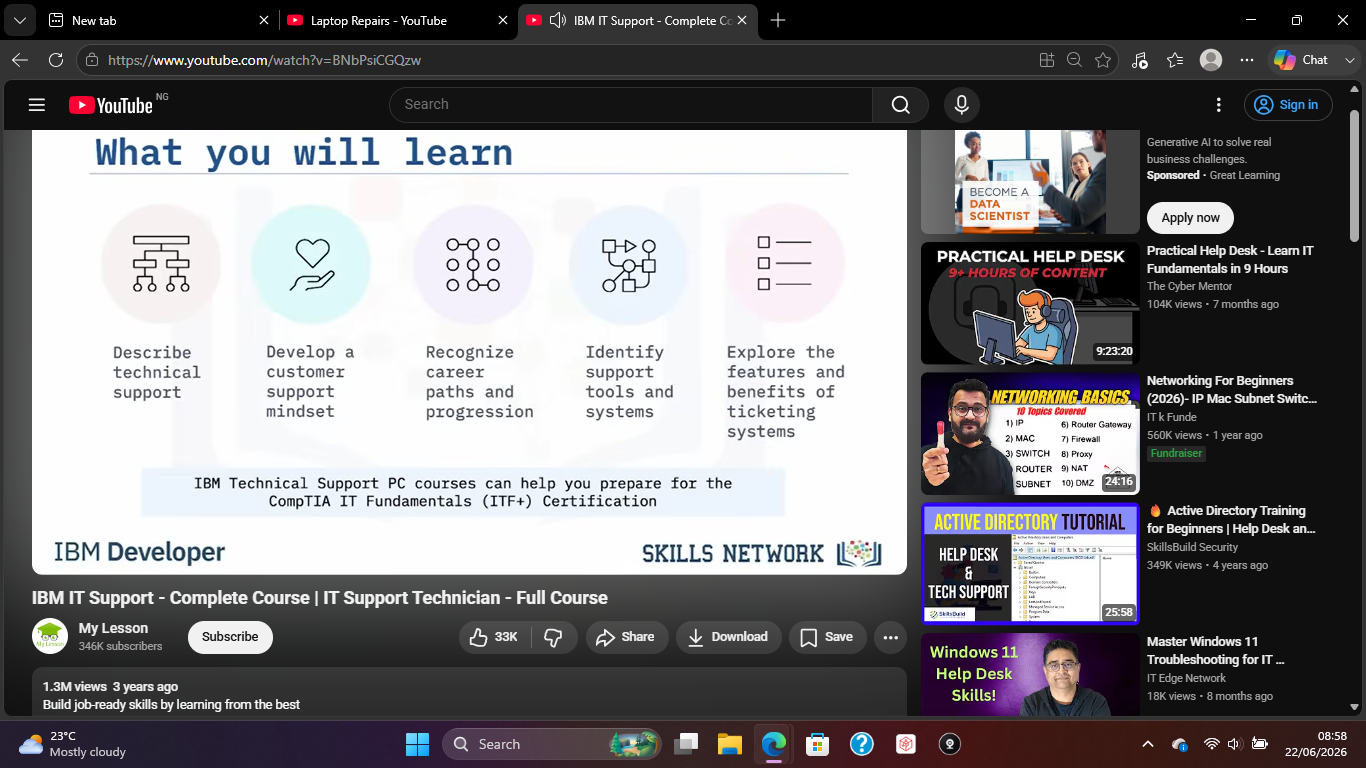Close the New tab tab
The image size is (1366, 768).
click(264, 20)
